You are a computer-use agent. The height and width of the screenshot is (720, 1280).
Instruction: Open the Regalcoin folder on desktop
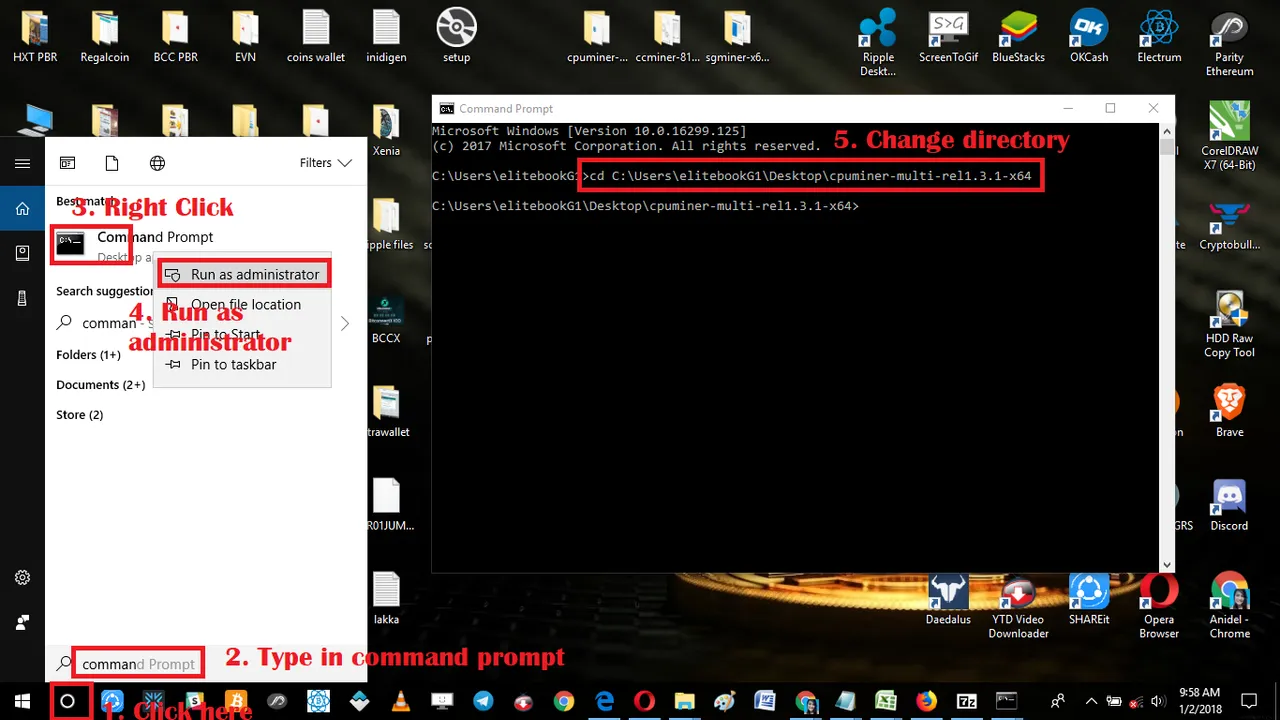pos(105,38)
